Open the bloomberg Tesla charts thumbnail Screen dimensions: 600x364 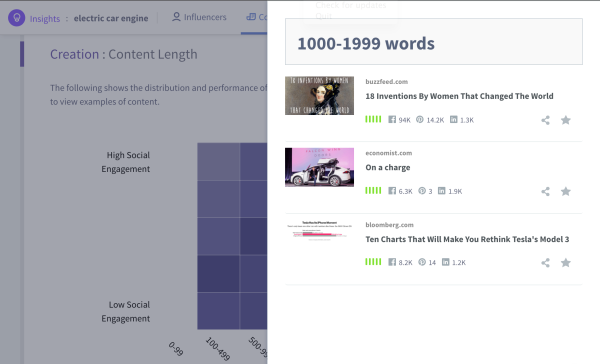pyautogui.click(x=319, y=231)
